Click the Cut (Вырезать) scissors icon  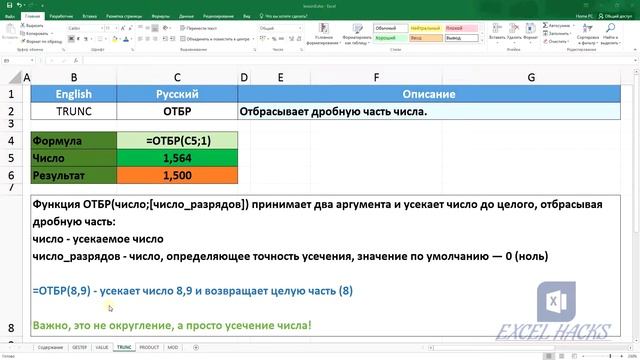(23, 25)
